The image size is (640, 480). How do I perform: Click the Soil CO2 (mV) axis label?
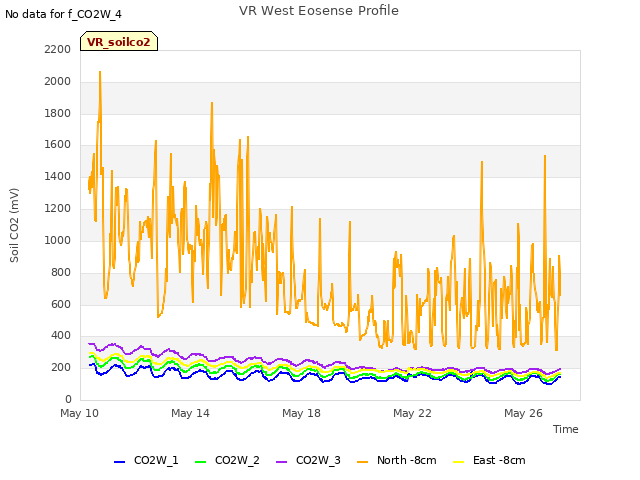click(14, 225)
